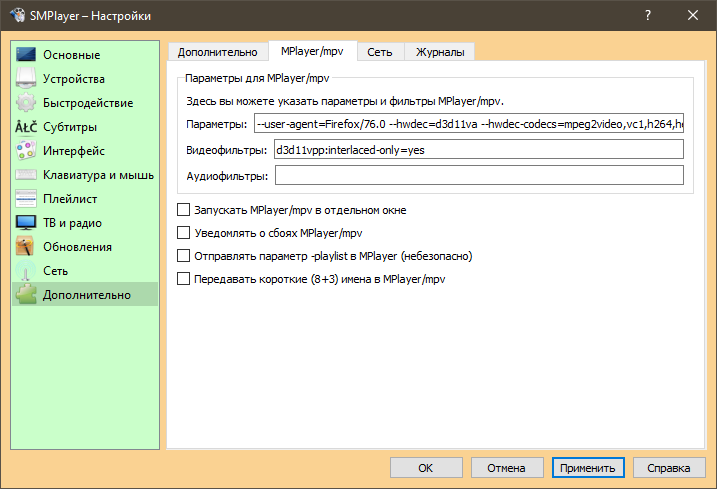
Task: Enable Запускать MPlayer/mpv в отдельном окне
Action: click(x=183, y=211)
